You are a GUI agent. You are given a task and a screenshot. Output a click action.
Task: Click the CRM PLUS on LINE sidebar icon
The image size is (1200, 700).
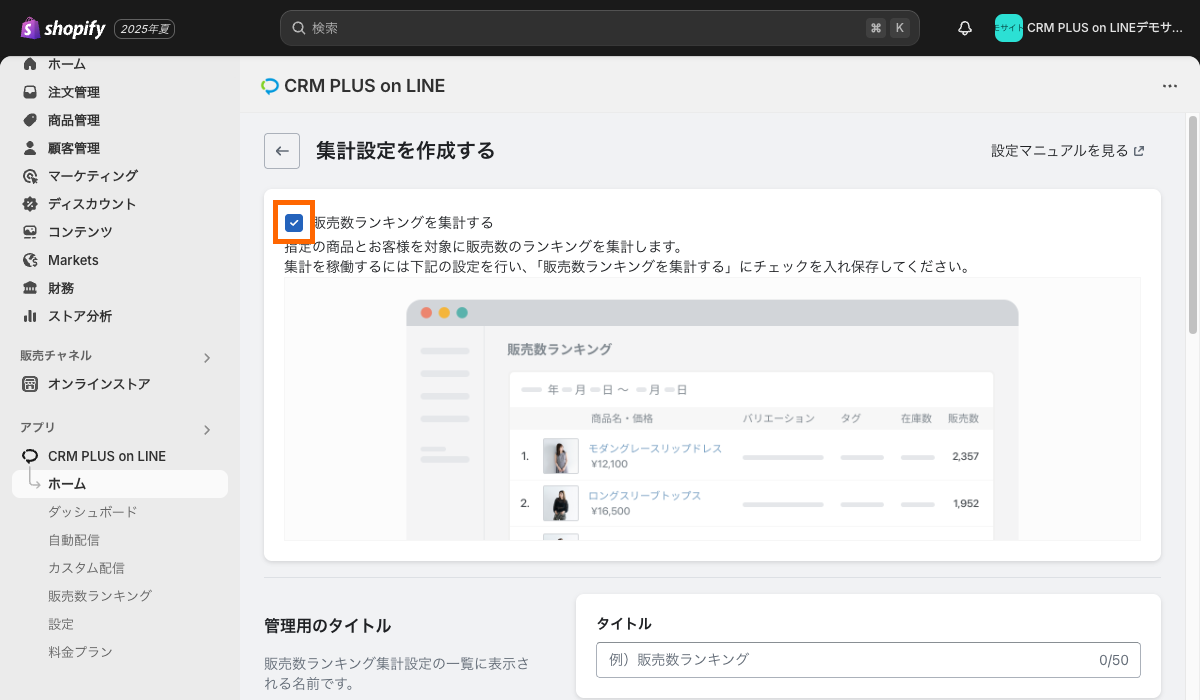pos(30,456)
